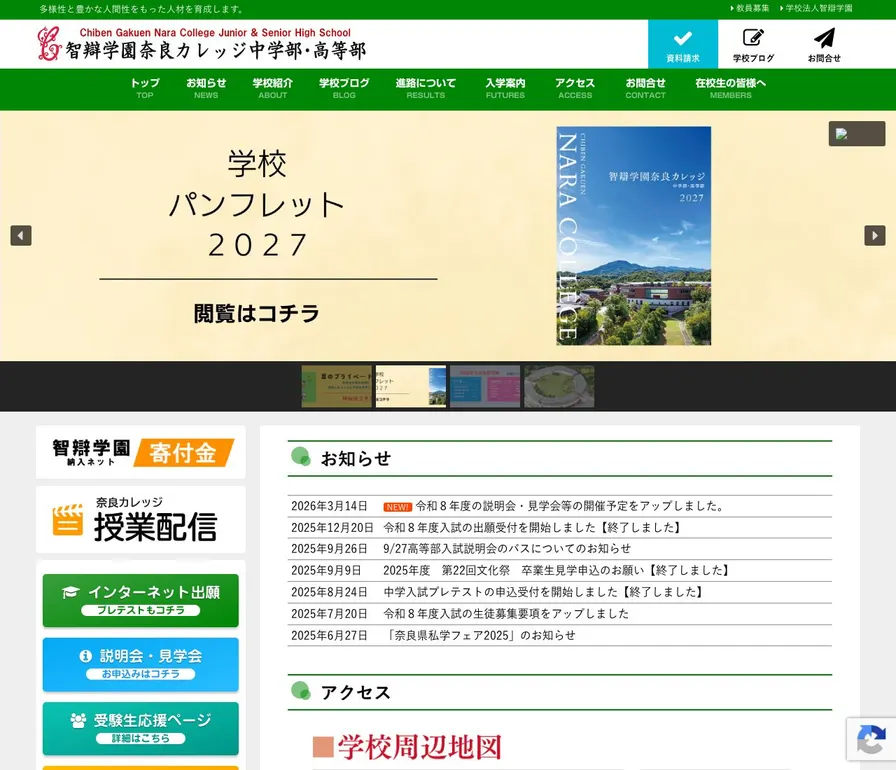Image resolution: width=896 pixels, height=770 pixels.
Task: Select the pamphlet 2027 slider thumbnail
Action: (411, 387)
